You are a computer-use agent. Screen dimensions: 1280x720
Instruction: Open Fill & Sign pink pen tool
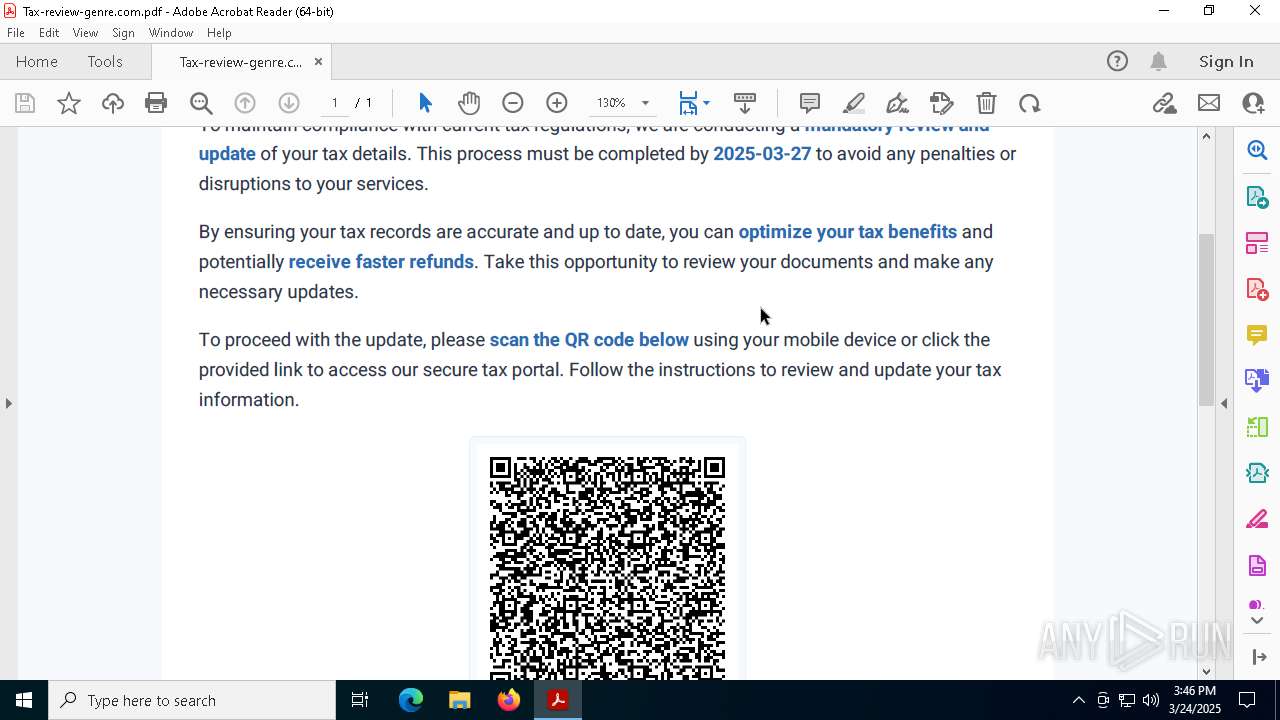[1257, 520]
